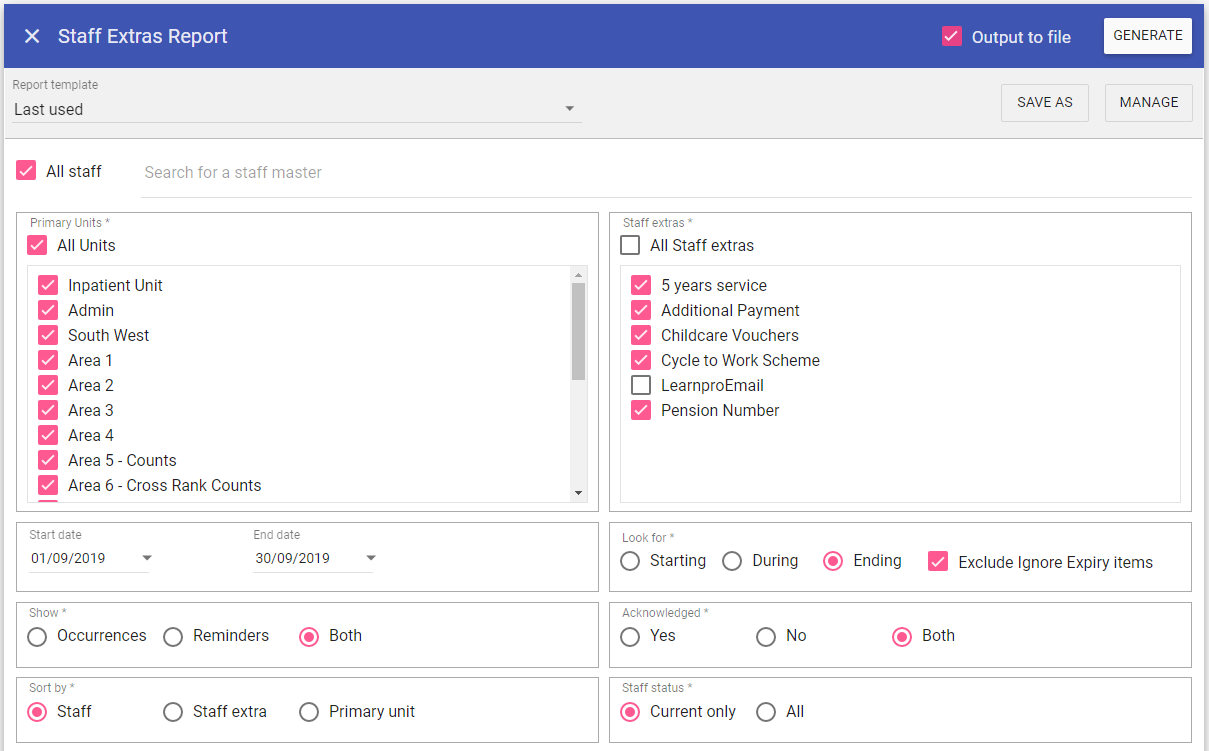Expand the Report template dropdown

569,109
